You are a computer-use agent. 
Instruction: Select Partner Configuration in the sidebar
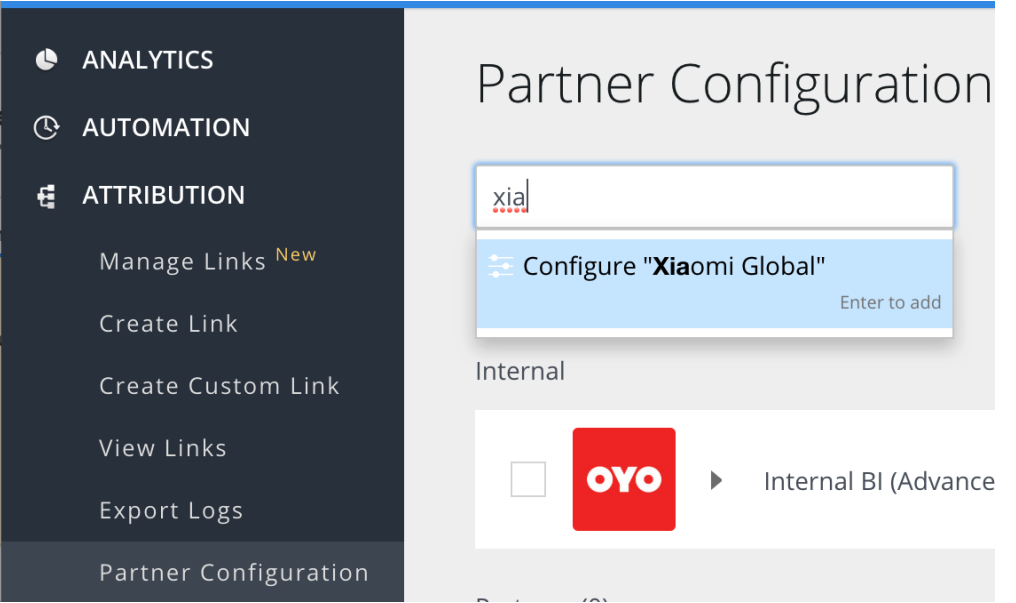click(234, 573)
